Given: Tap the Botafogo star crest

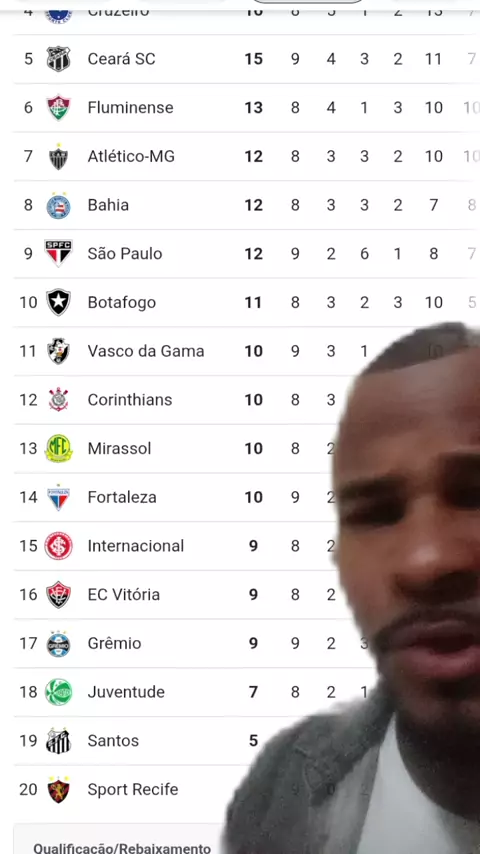Looking at the screenshot, I should click(x=58, y=302).
